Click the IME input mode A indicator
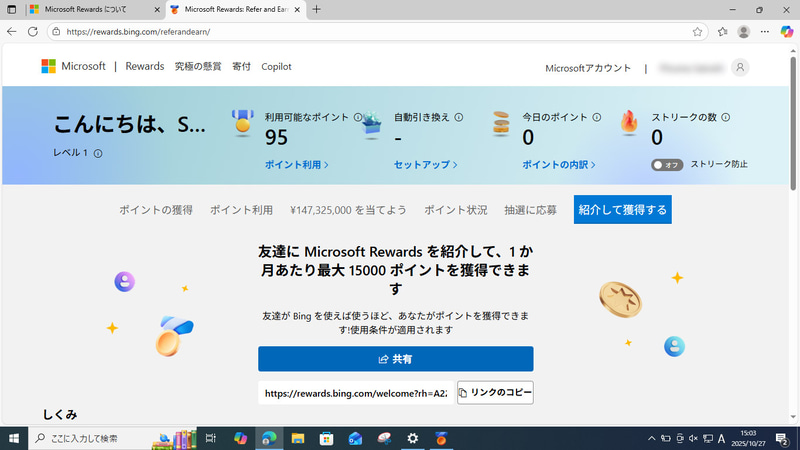 click(721, 438)
